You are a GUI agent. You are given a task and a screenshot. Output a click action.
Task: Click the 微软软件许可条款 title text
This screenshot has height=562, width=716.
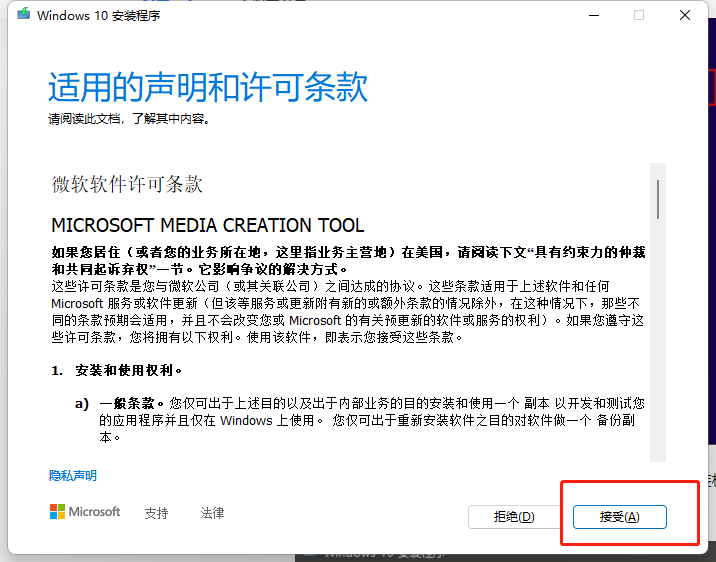[127, 184]
